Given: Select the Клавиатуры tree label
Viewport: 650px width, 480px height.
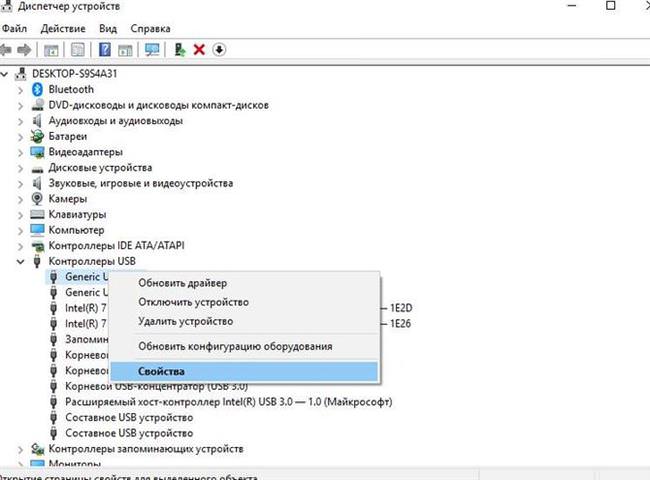Looking at the screenshot, I should (77, 214).
